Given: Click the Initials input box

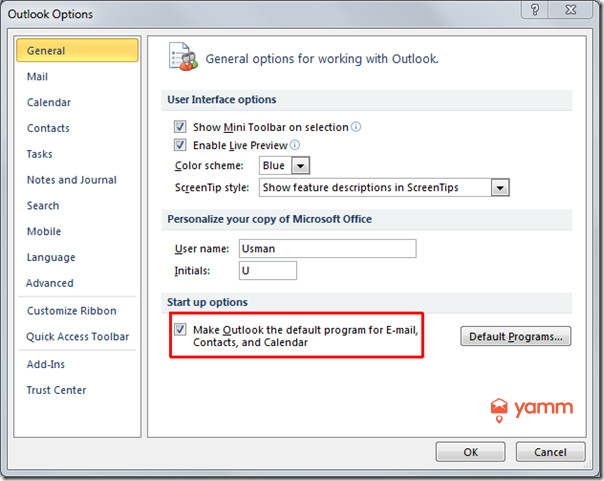Looking at the screenshot, I should 267,271.
